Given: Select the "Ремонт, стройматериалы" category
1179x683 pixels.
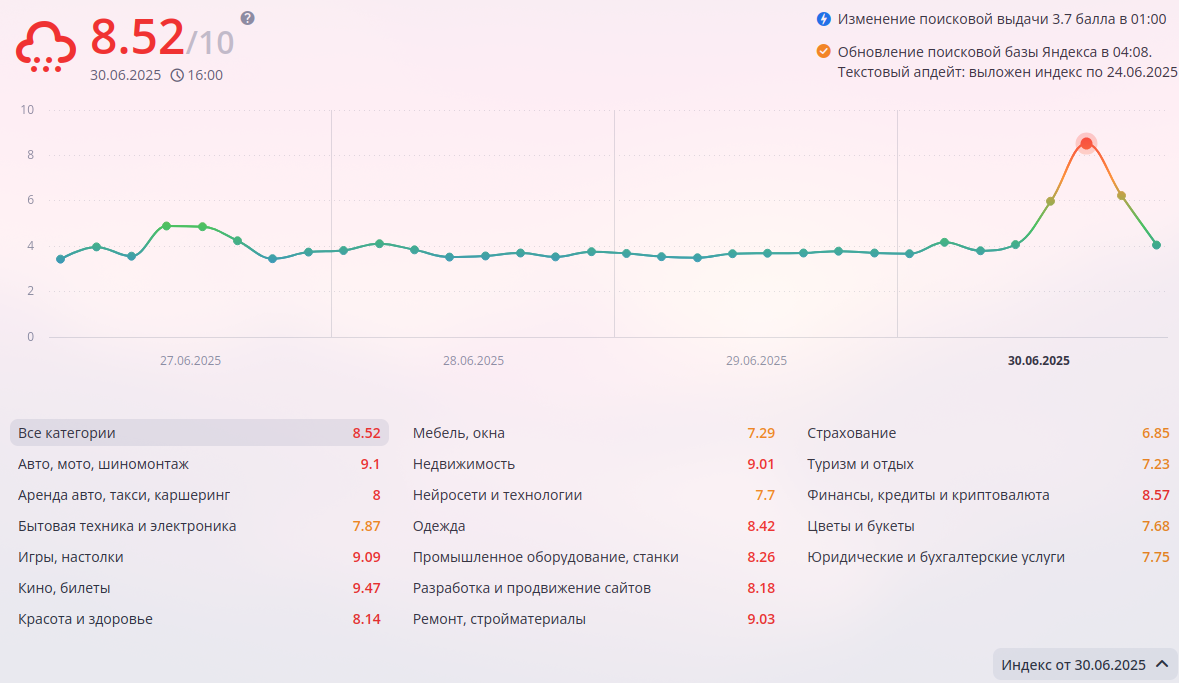Looking at the screenshot, I should click(x=499, y=619).
